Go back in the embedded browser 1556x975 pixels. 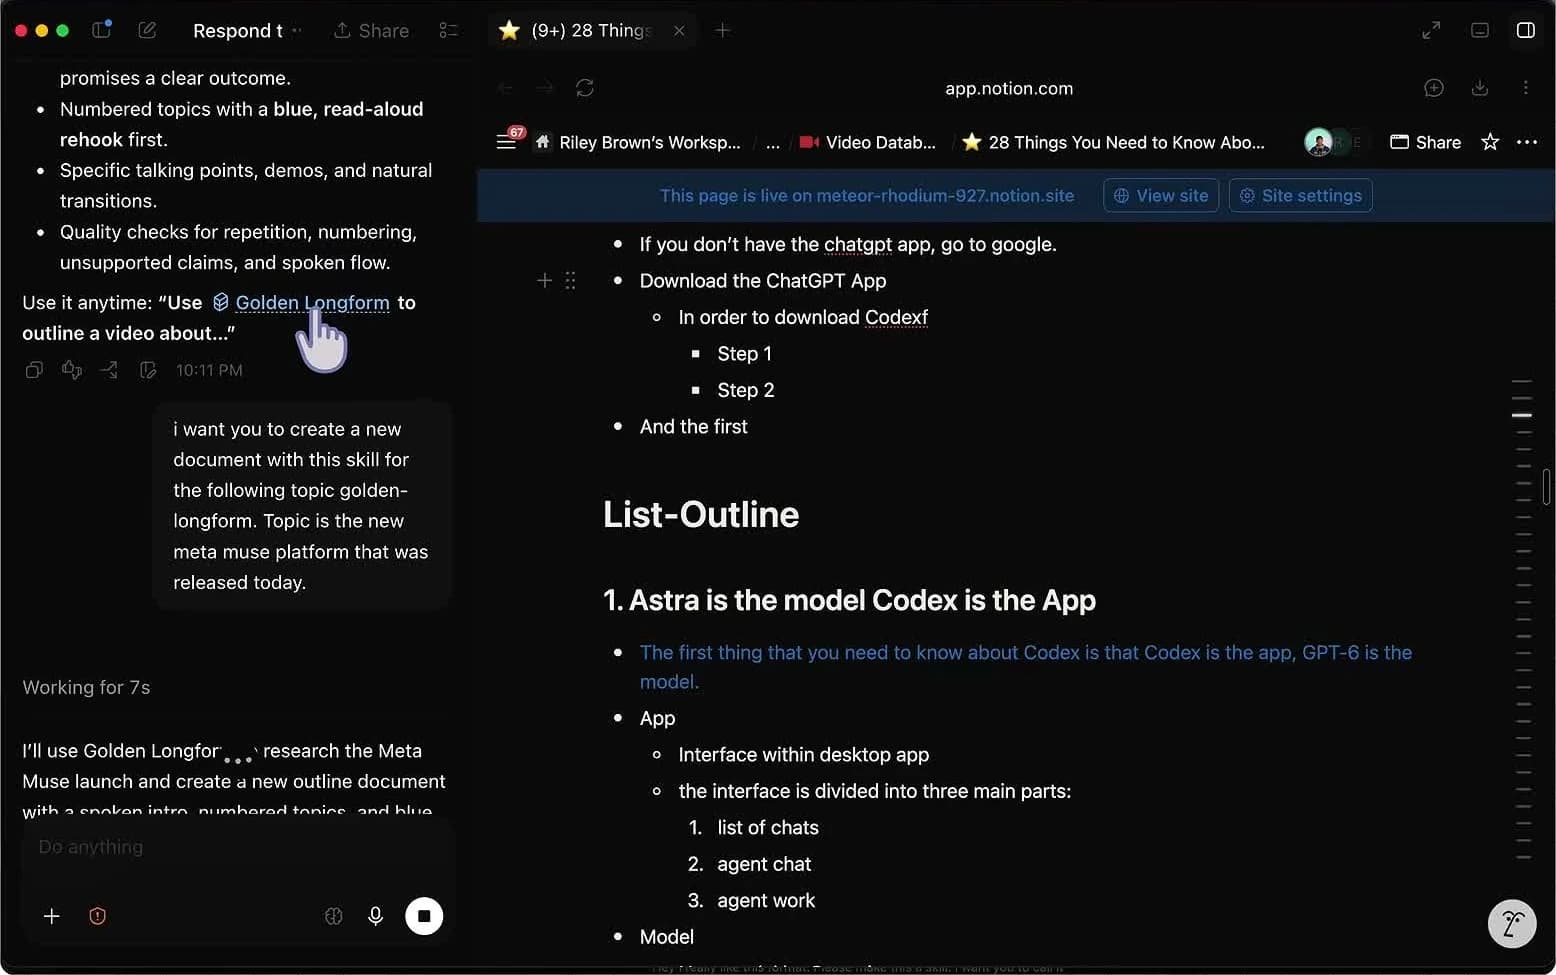tap(506, 88)
